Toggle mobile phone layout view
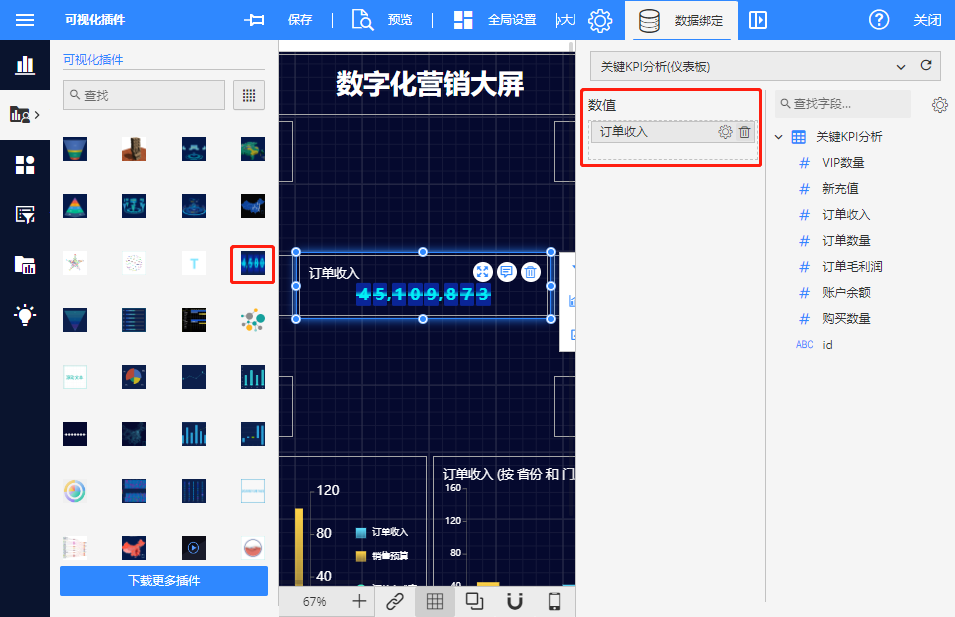This screenshot has height=617, width=955. [555, 601]
